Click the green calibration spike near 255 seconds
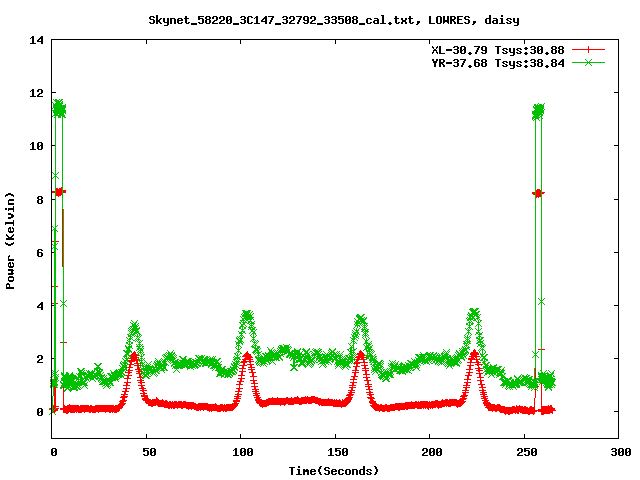 (x=538, y=112)
